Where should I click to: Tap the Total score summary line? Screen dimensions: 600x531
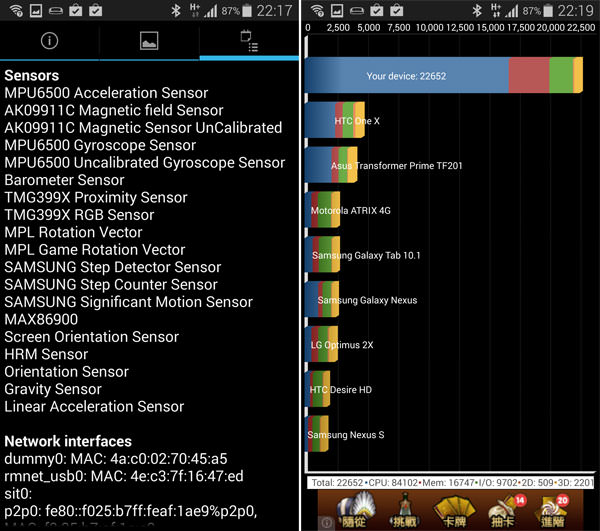pos(452,482)
